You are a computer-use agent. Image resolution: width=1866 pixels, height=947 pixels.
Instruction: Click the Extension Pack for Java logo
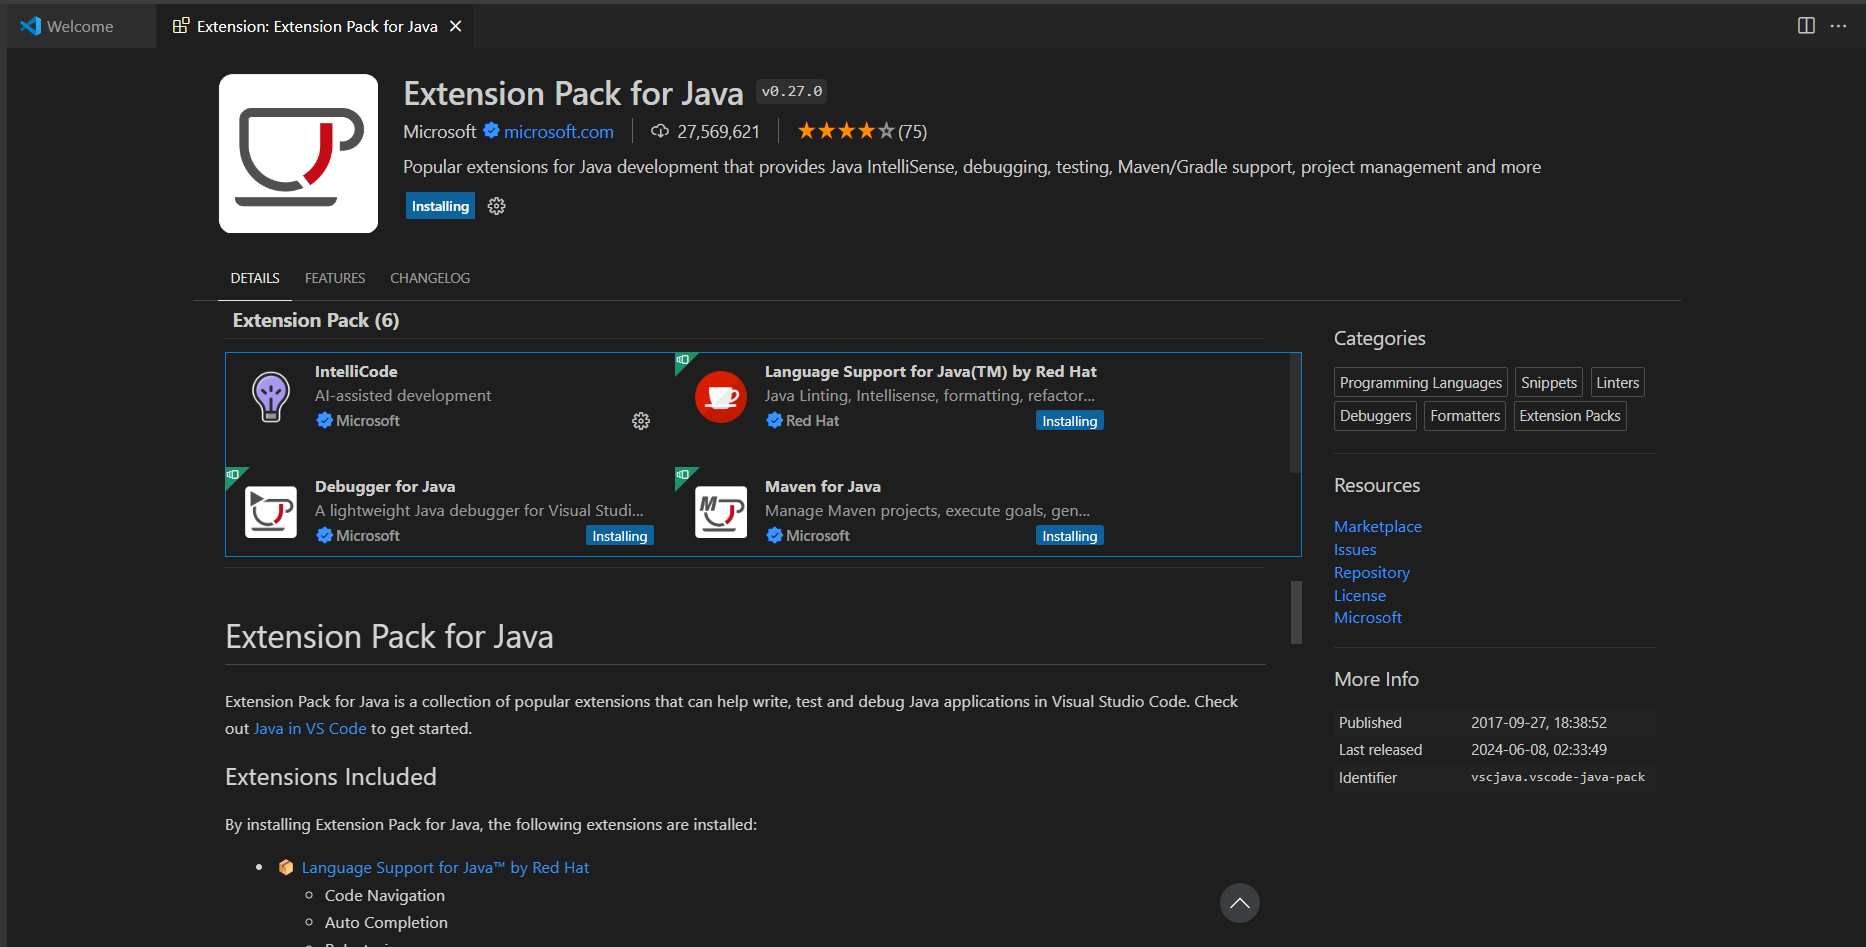(x=298, y=153)
